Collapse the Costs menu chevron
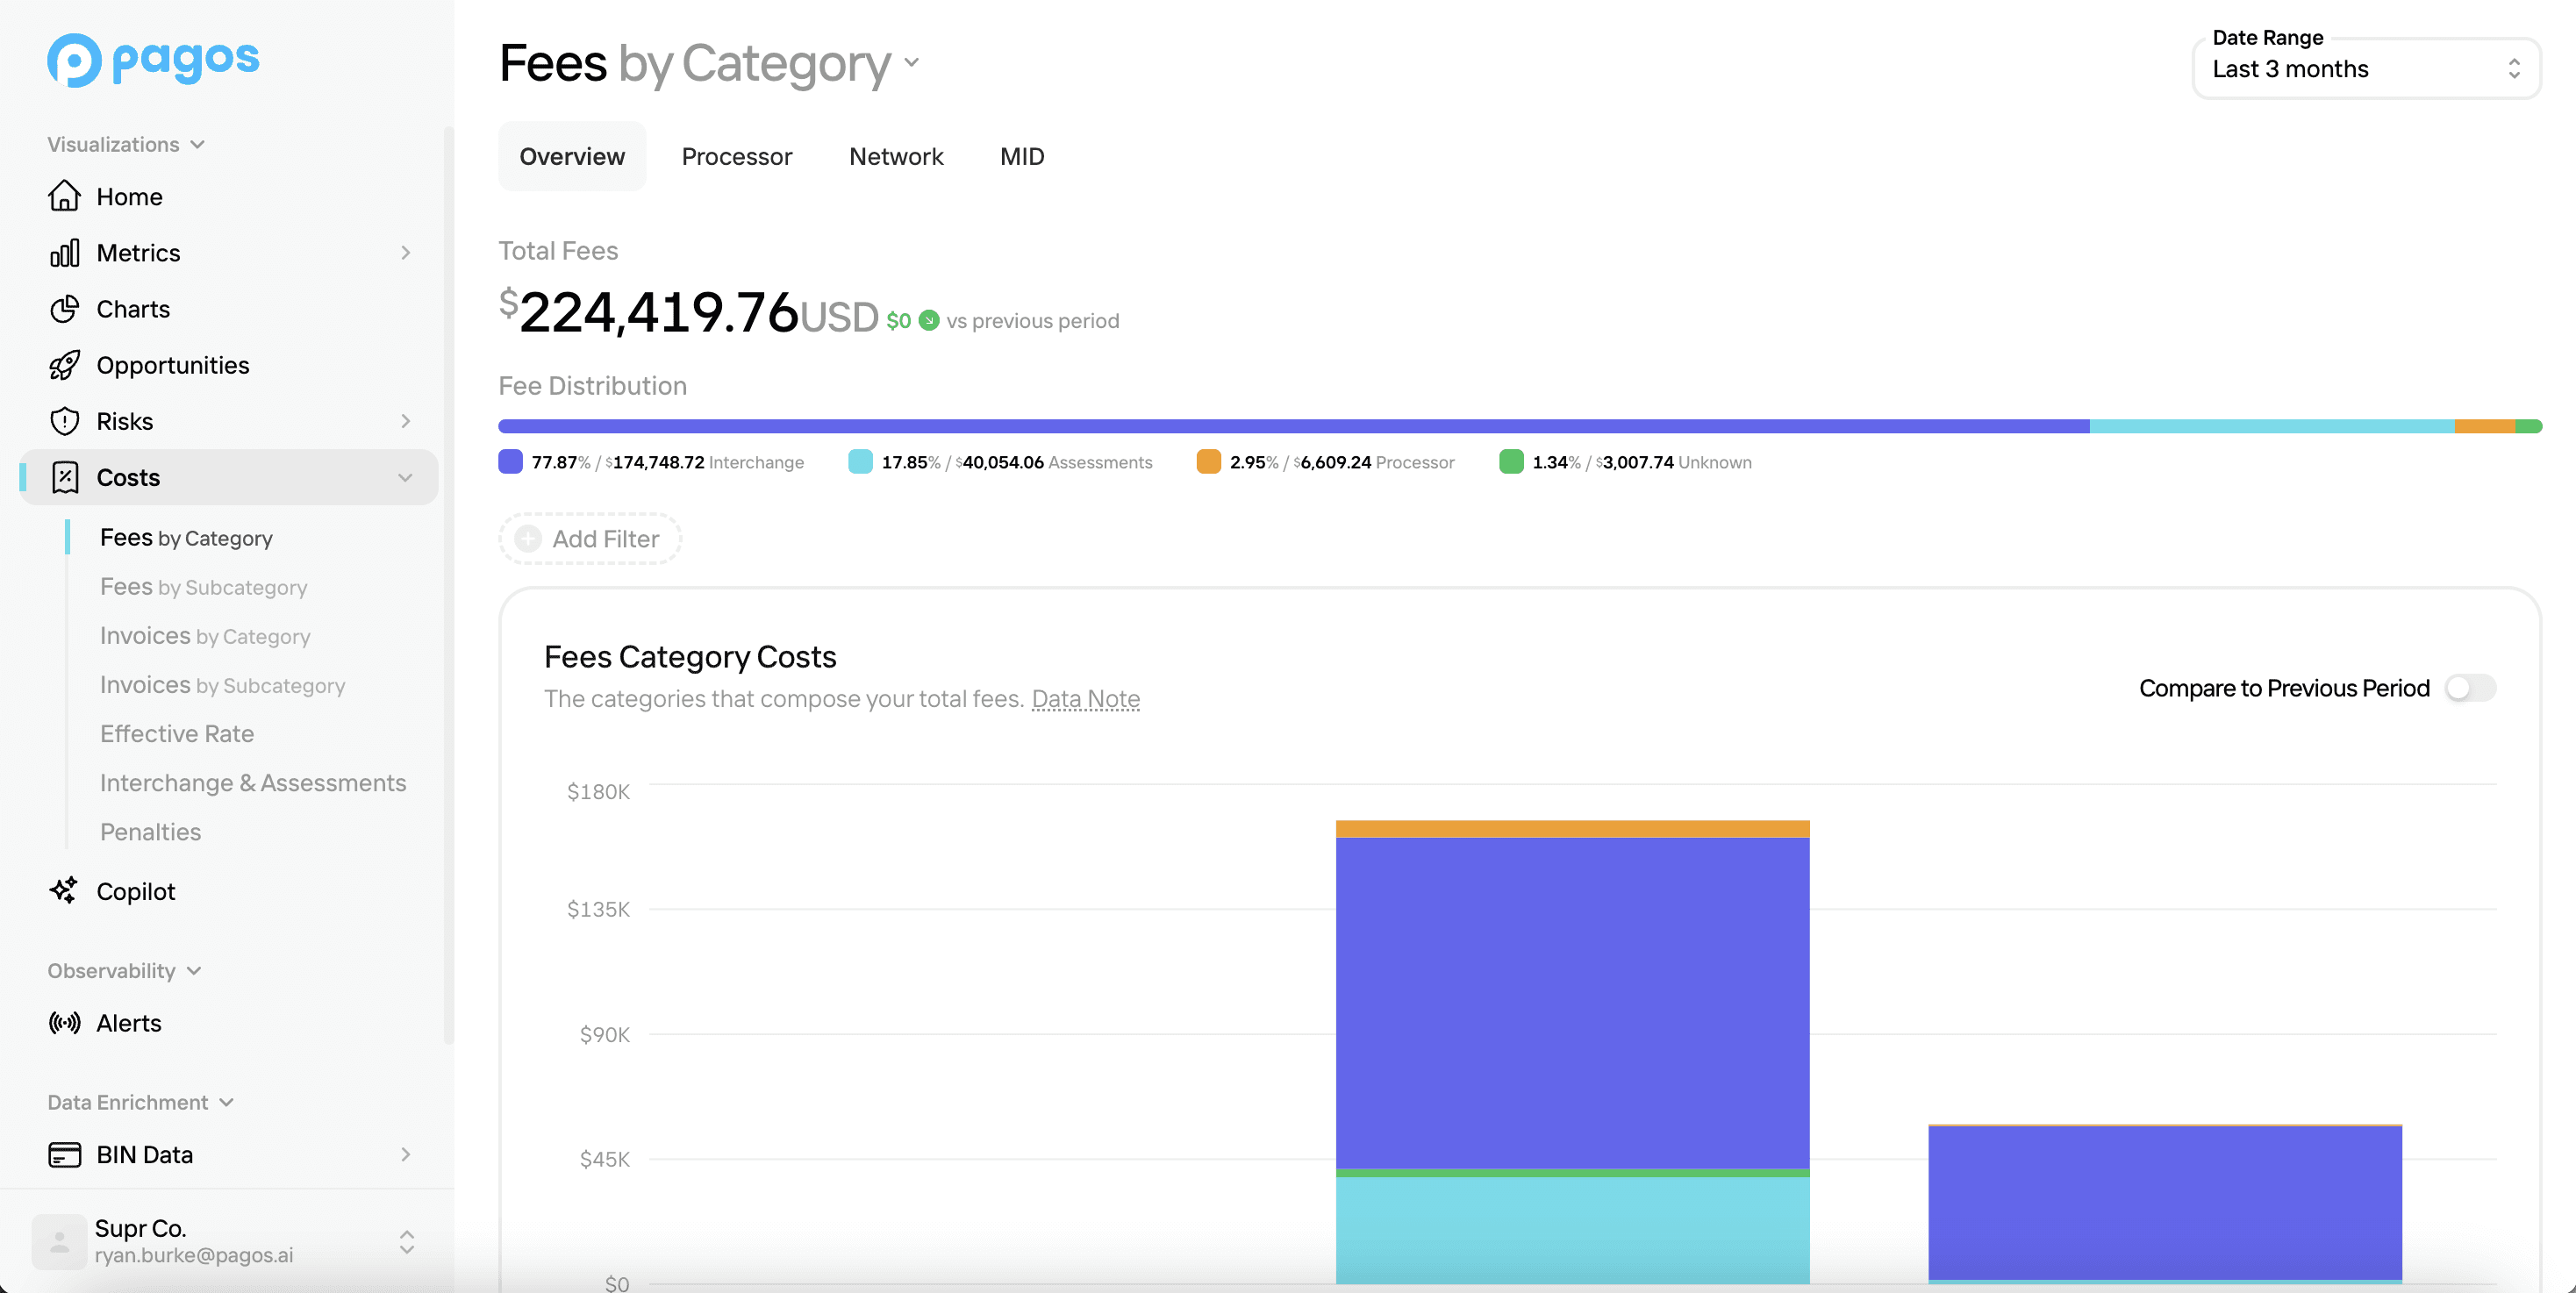This screenshot has height=1293, width=2576. tap(405, 477)
